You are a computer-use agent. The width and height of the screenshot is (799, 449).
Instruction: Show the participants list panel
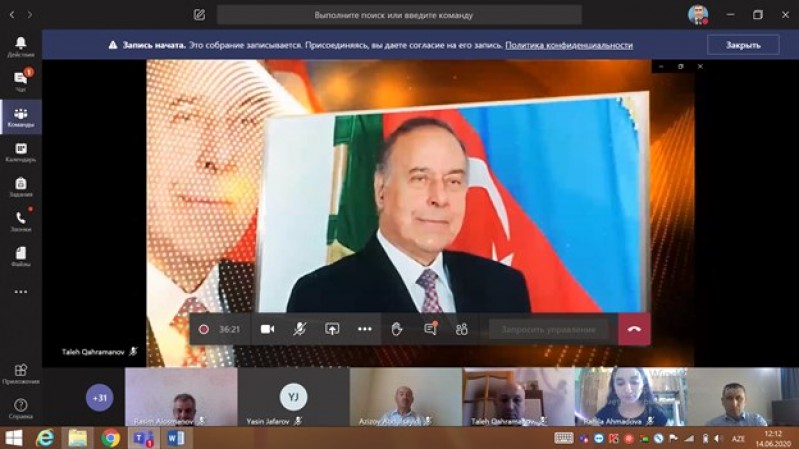(462, 329)
